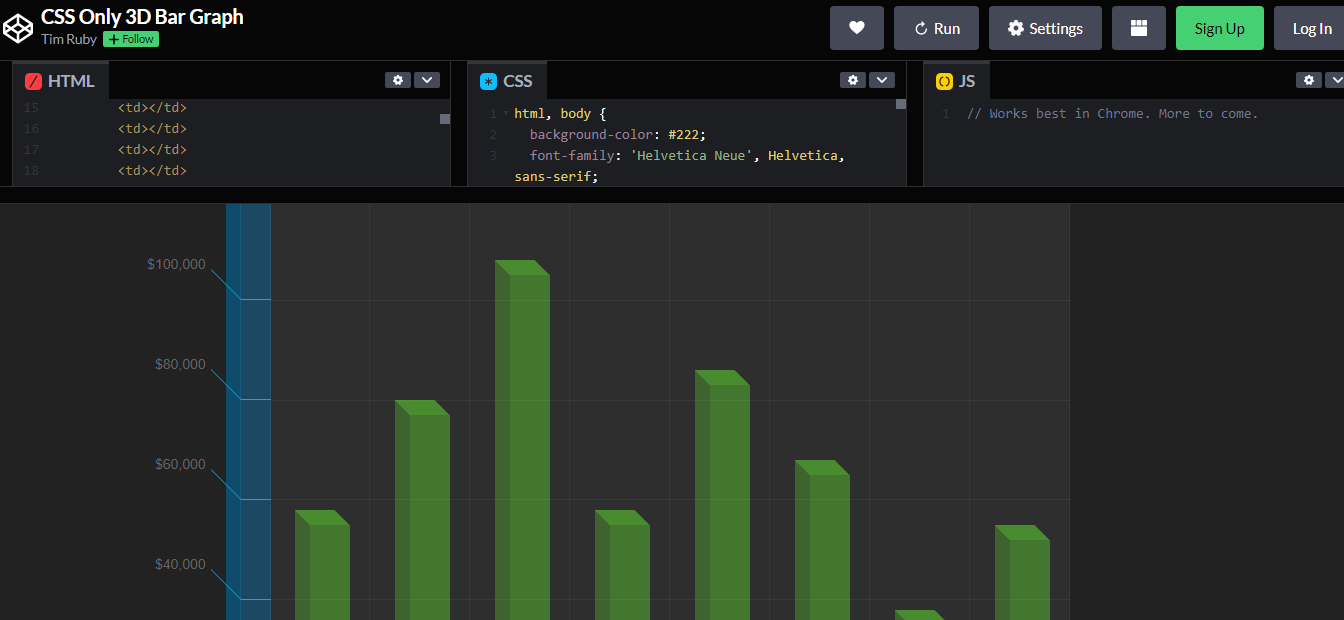Click HTML line 18 td code
The width and height of the screenshot is (1344, 620).
(152, 171)
